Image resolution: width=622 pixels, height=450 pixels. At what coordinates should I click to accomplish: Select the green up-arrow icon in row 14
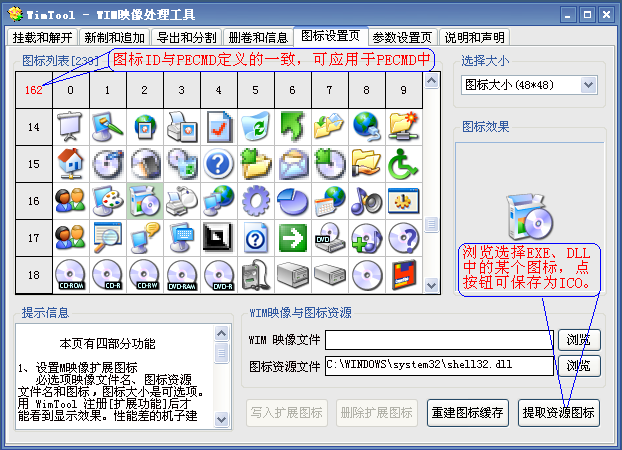(293, 127)
